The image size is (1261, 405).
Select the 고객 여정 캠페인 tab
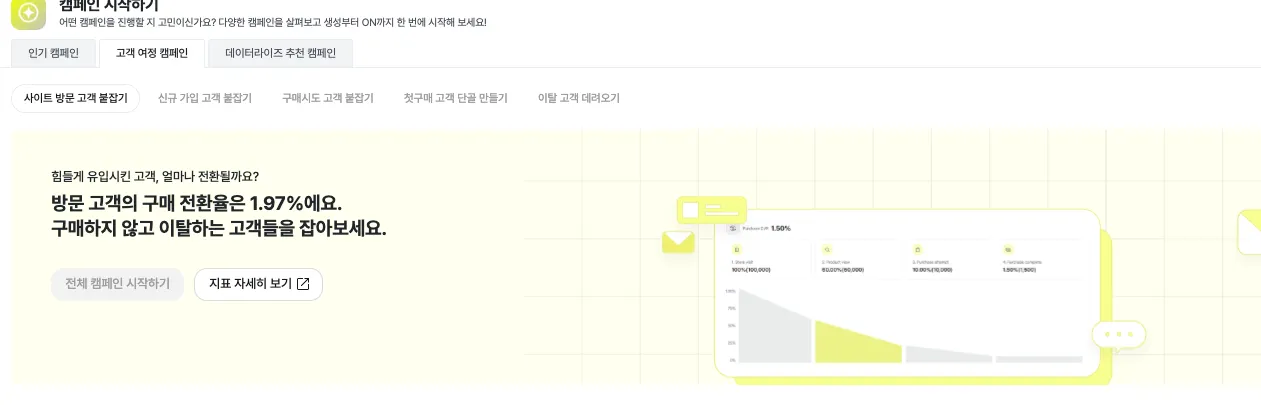[x=152, y=53]
